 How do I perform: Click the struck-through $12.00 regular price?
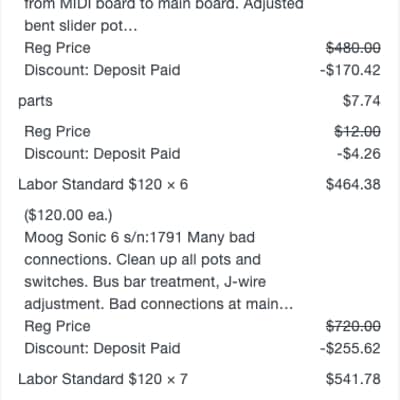358,131
